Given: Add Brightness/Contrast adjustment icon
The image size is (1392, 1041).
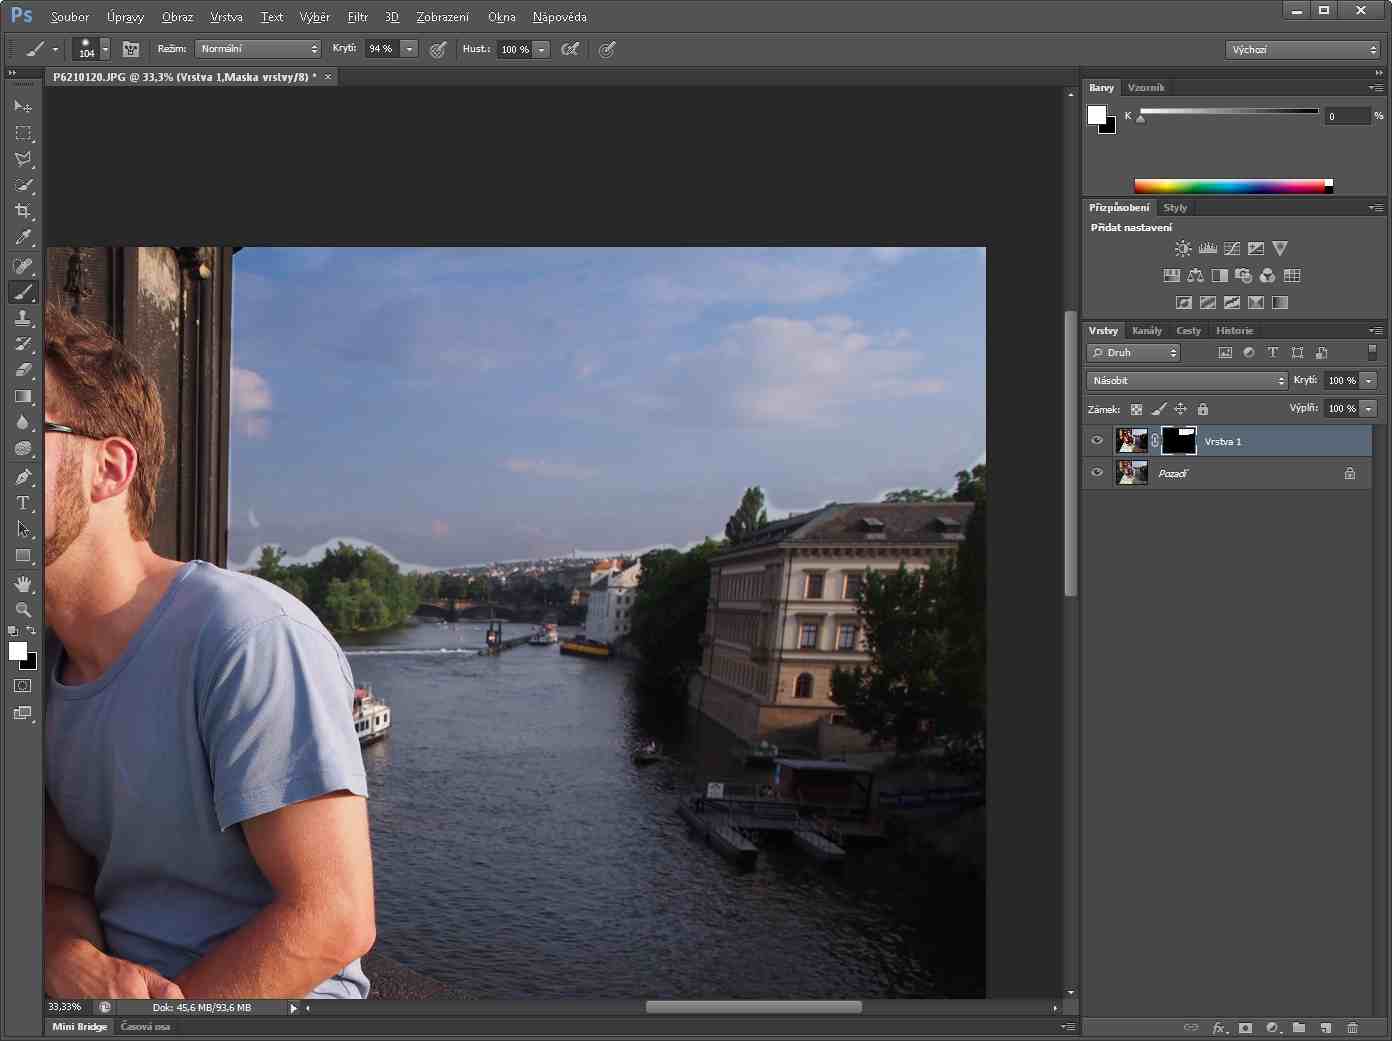Looking at the screenshot, I should tap(1183, 249).
